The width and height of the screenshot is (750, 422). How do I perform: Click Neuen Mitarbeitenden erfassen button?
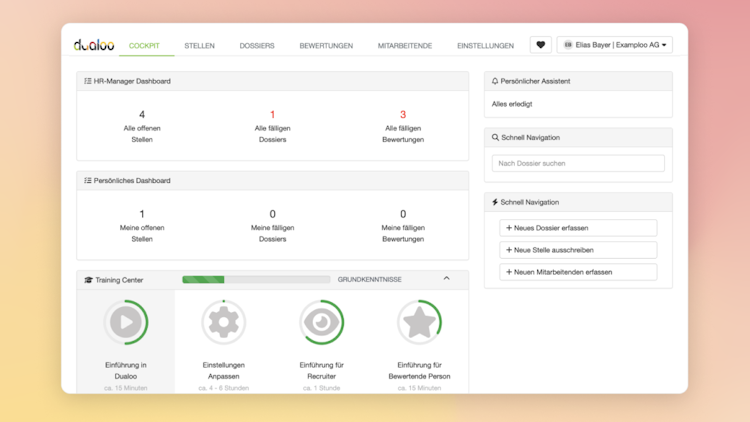coord(578,272)
